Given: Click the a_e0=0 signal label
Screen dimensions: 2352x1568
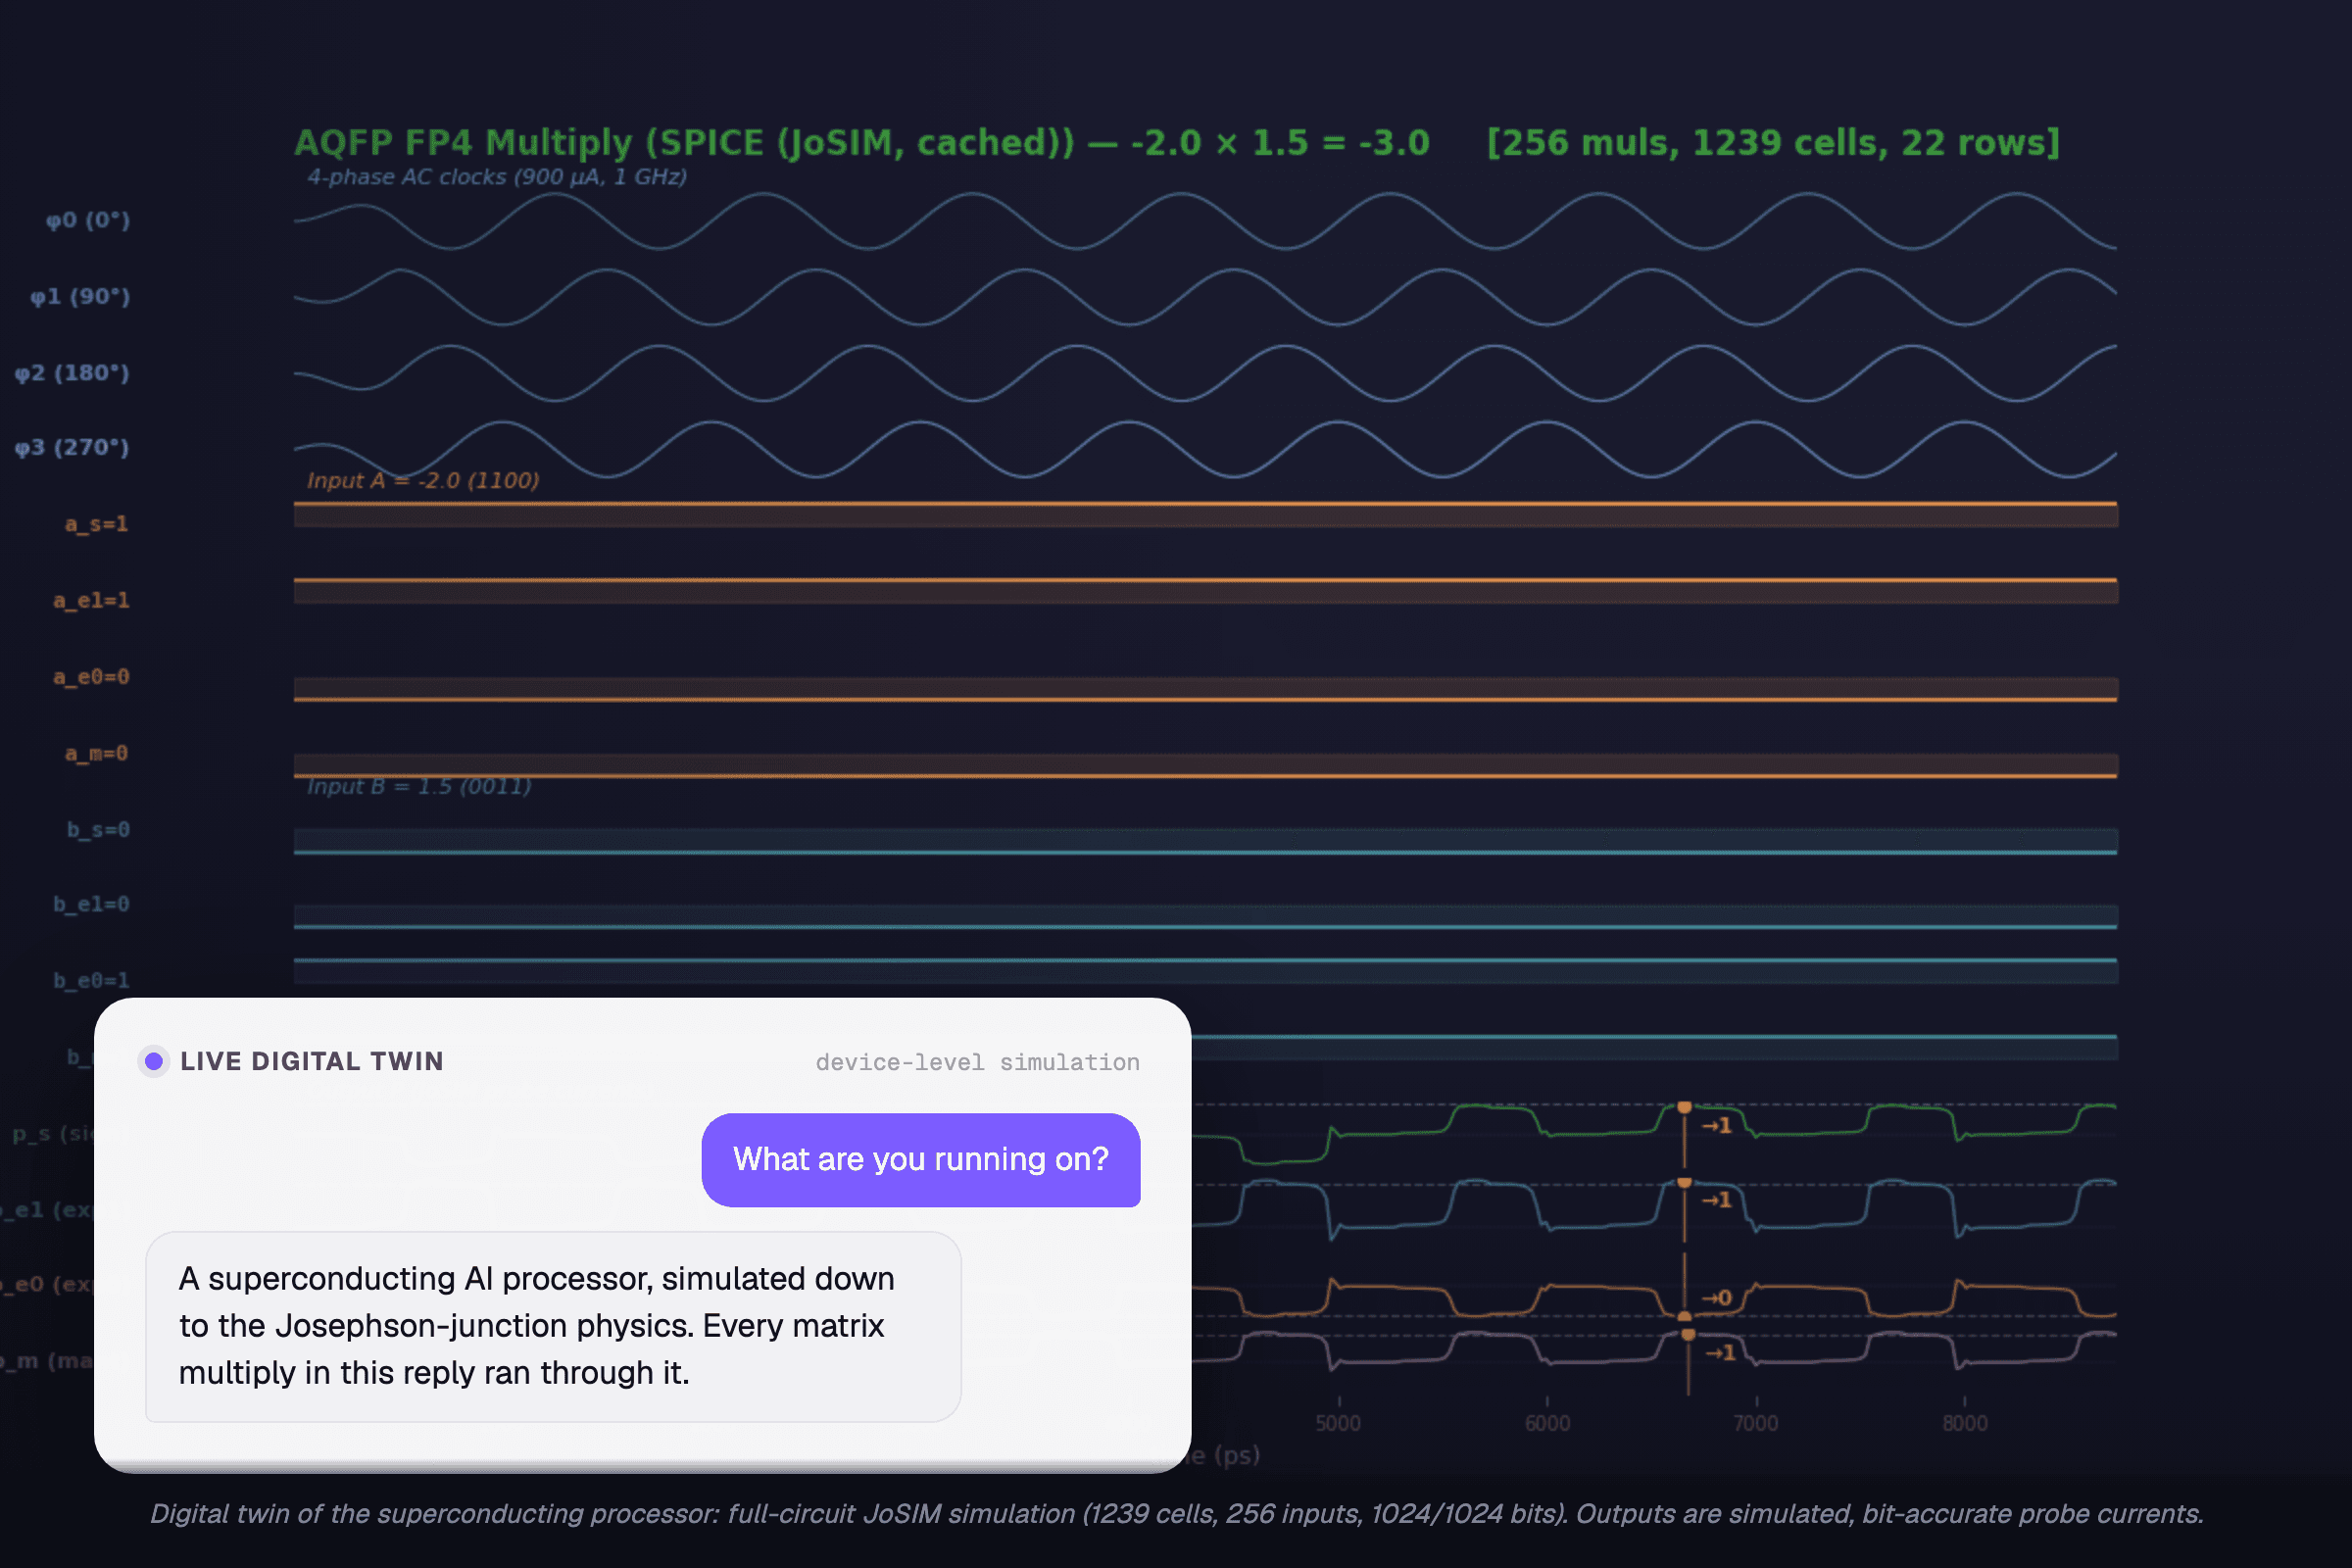Looking at the screenshot, I should [x=91, y=677].
